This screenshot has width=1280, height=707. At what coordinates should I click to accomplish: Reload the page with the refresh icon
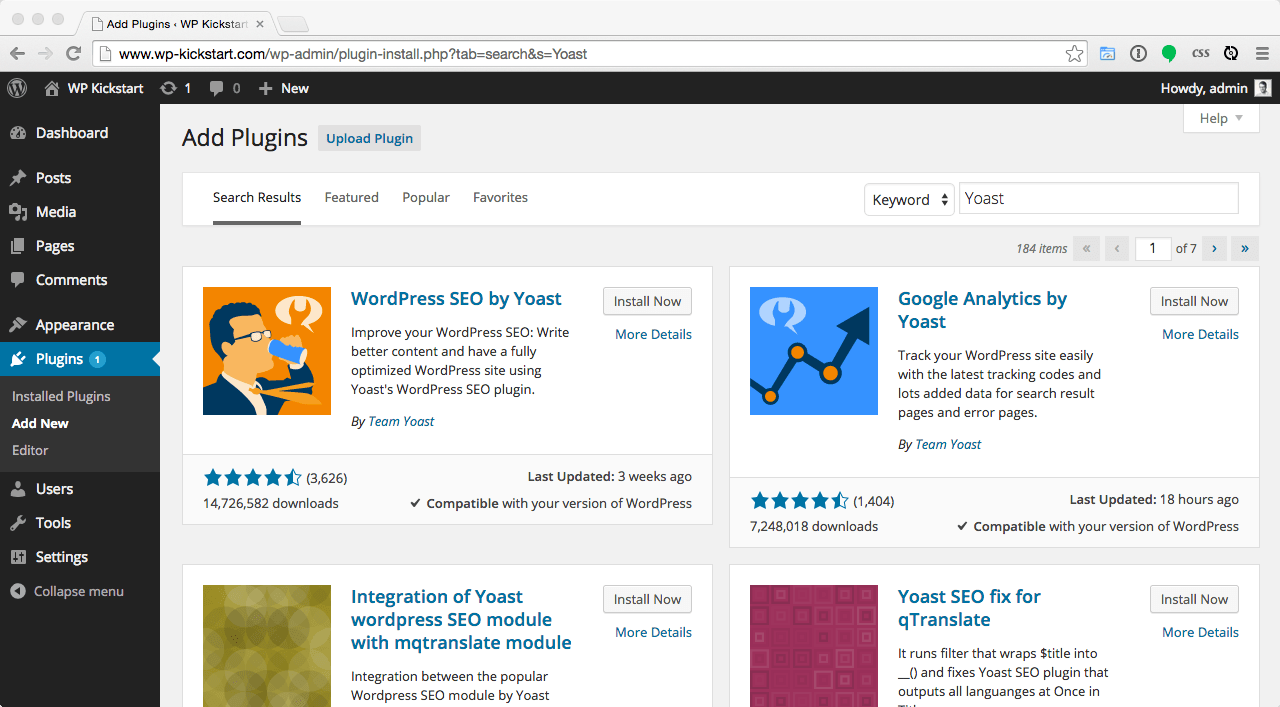73,54
